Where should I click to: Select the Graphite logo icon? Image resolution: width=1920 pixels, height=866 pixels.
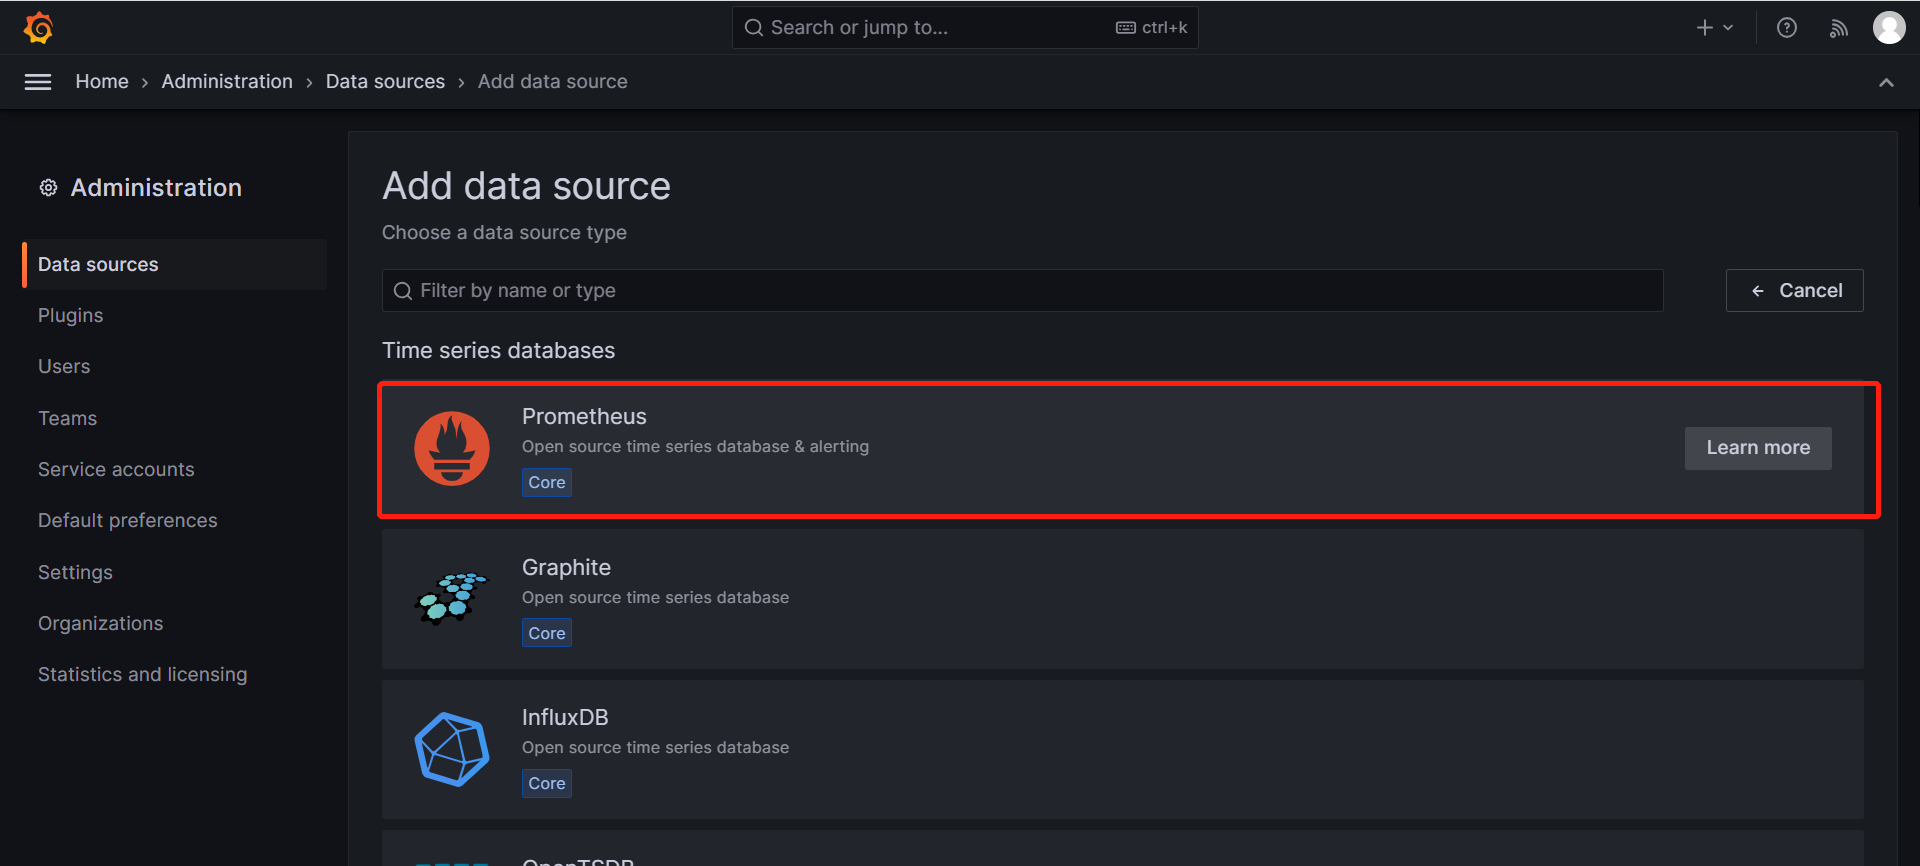pos(452,598)
